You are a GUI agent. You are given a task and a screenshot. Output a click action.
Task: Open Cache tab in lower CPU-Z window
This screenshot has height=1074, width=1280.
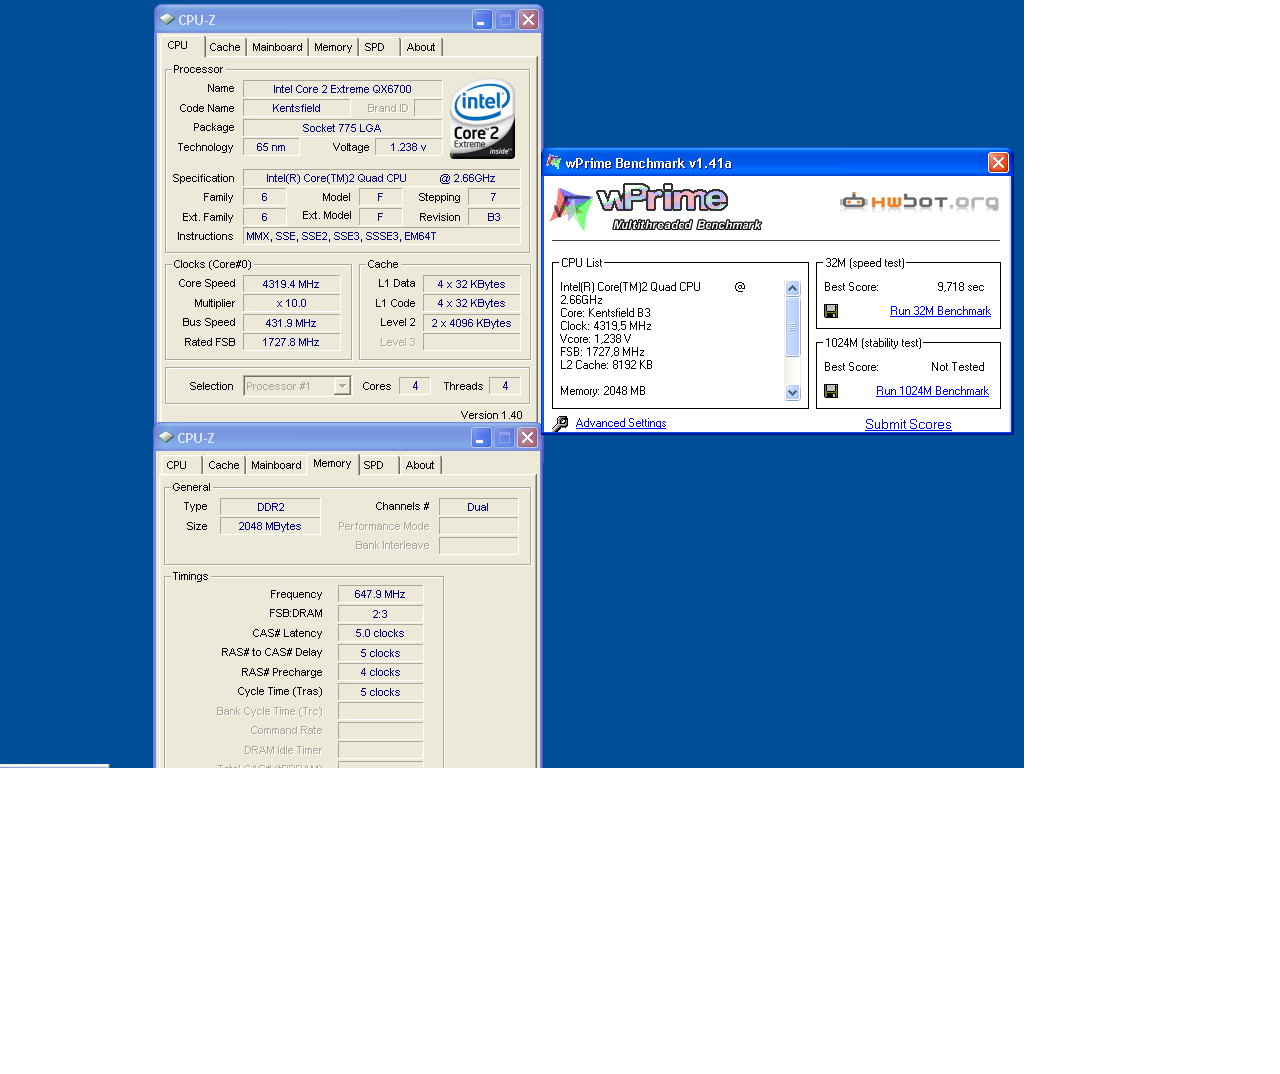click(224, 465)
